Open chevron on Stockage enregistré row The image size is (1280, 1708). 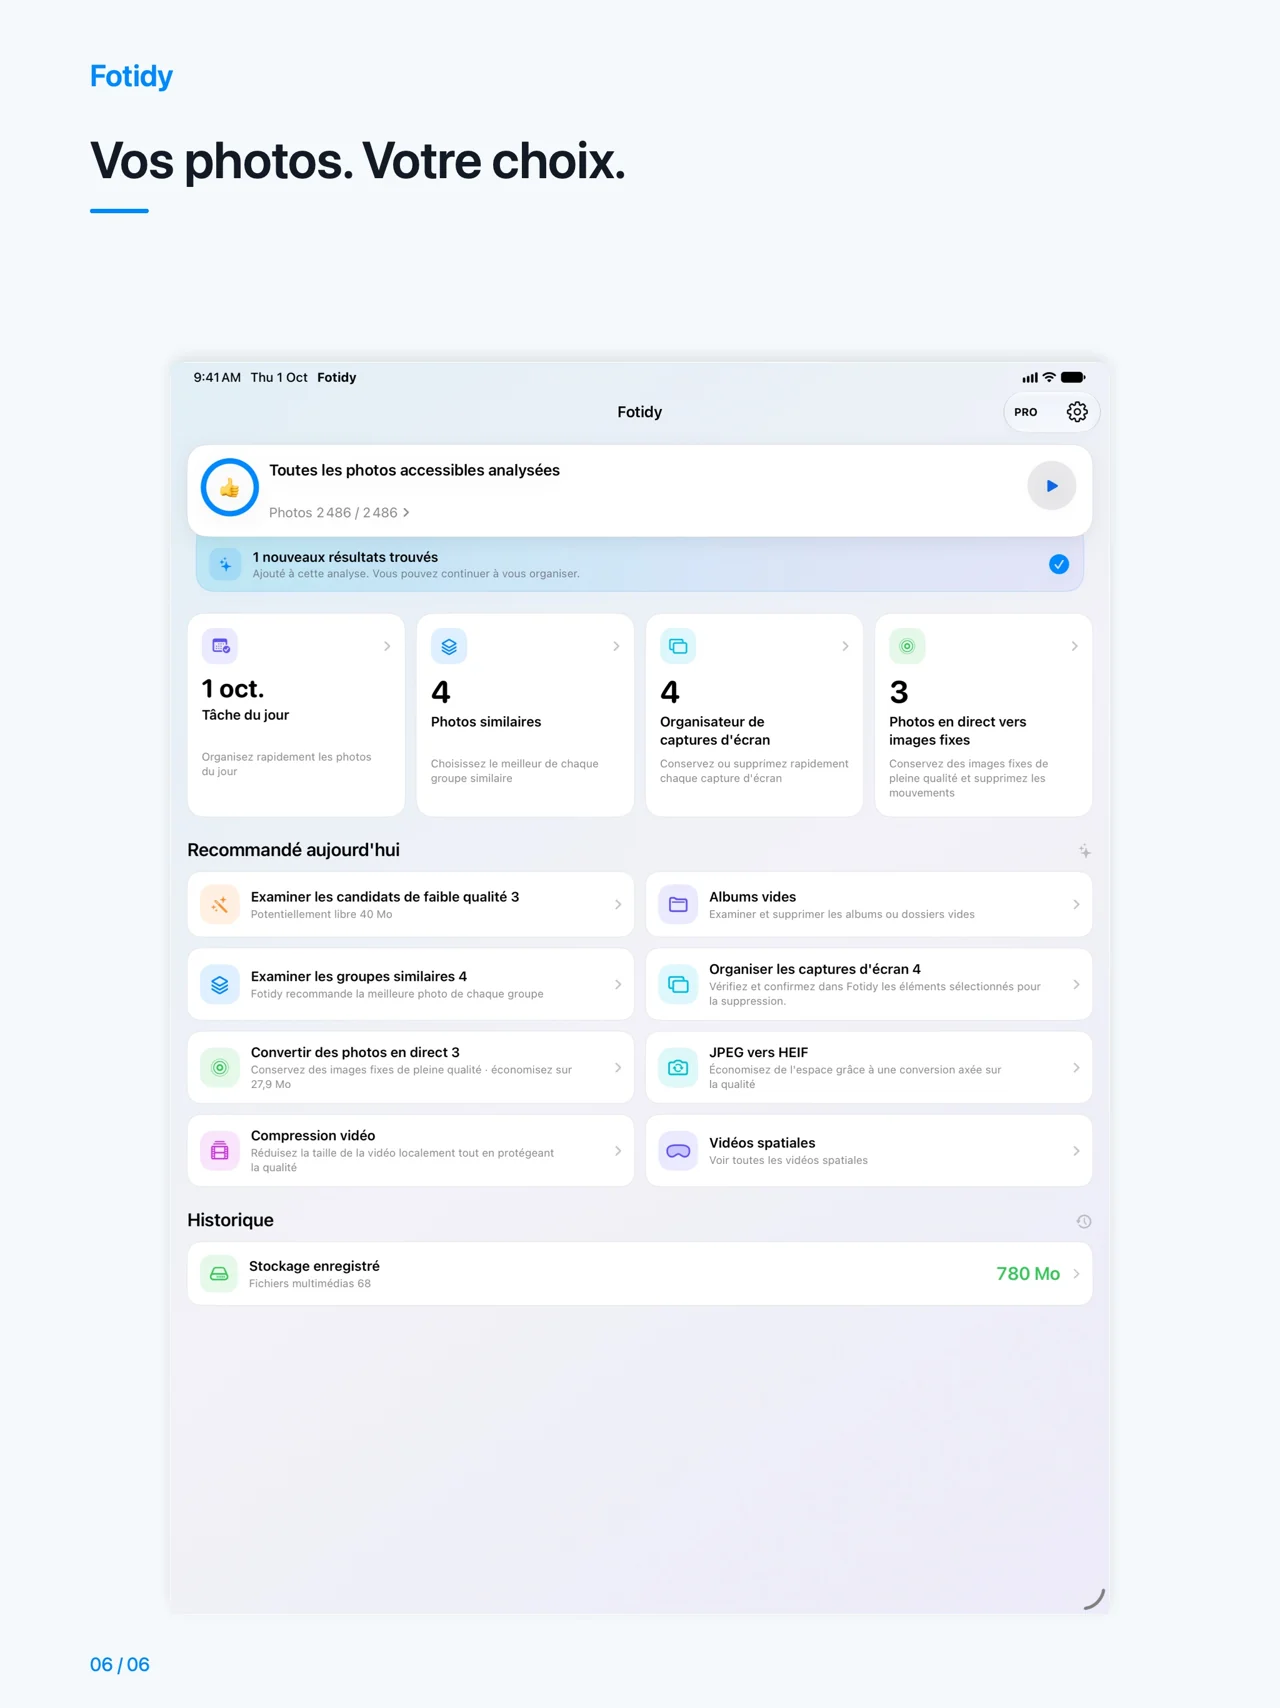pos(1076,1274)
